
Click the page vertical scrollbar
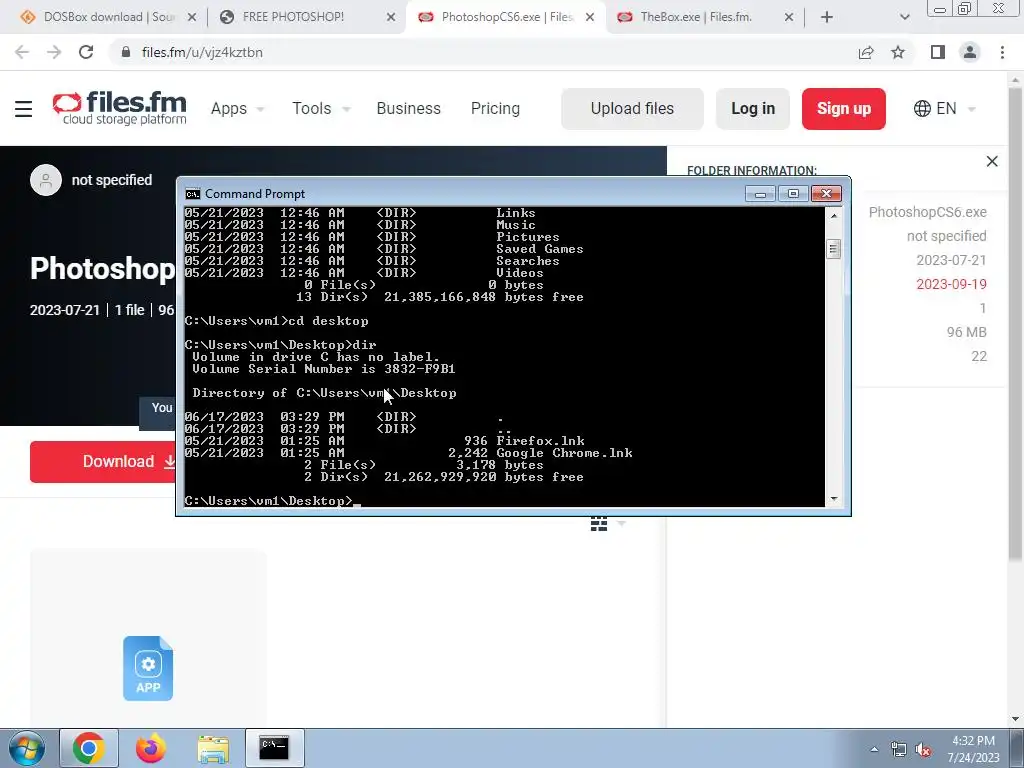[1015, 323]
